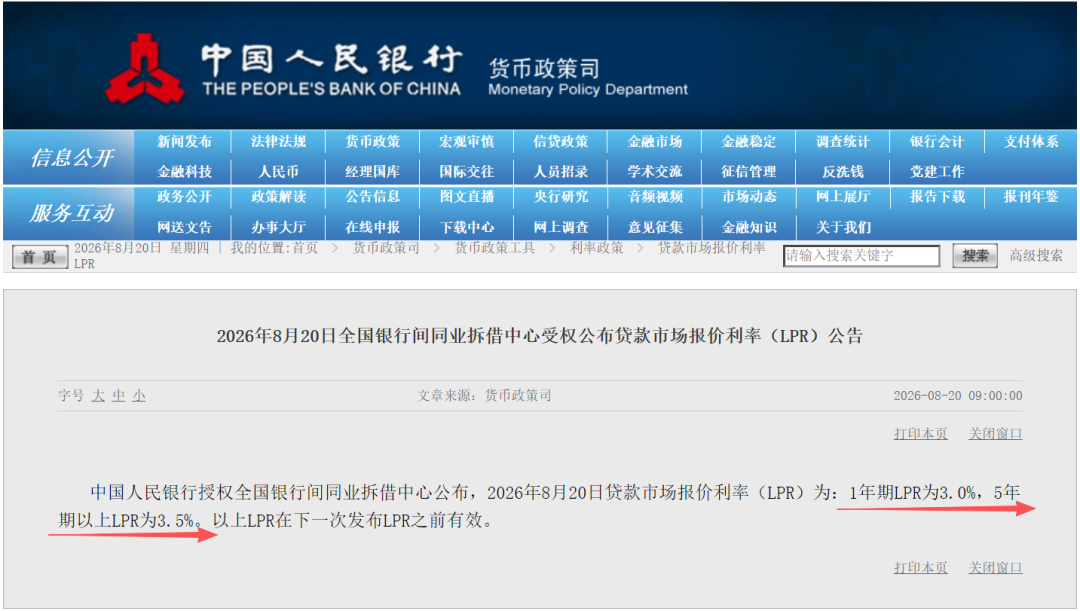Click the People's Bank of China red logo
This screenshot has height=611, width=1080.
[145, 68]
